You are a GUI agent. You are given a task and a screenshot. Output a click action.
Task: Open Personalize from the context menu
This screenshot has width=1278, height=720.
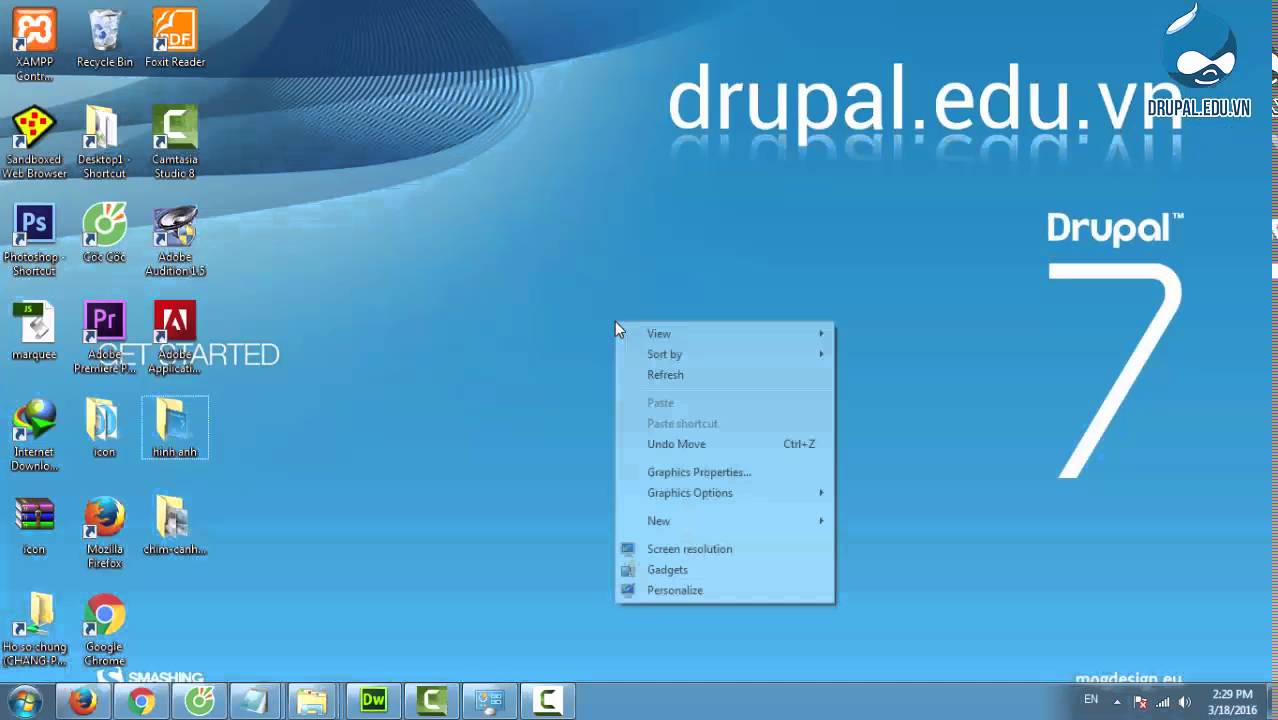coord(725,590)
